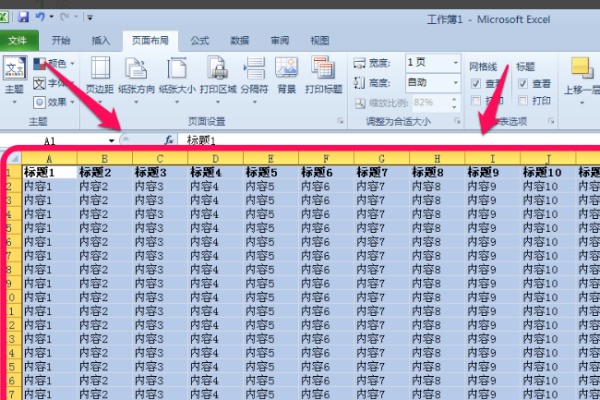The image size is (600, 400).
Task: Toggle the 网格线 查看 checkbox
Action: pos(476,83)
